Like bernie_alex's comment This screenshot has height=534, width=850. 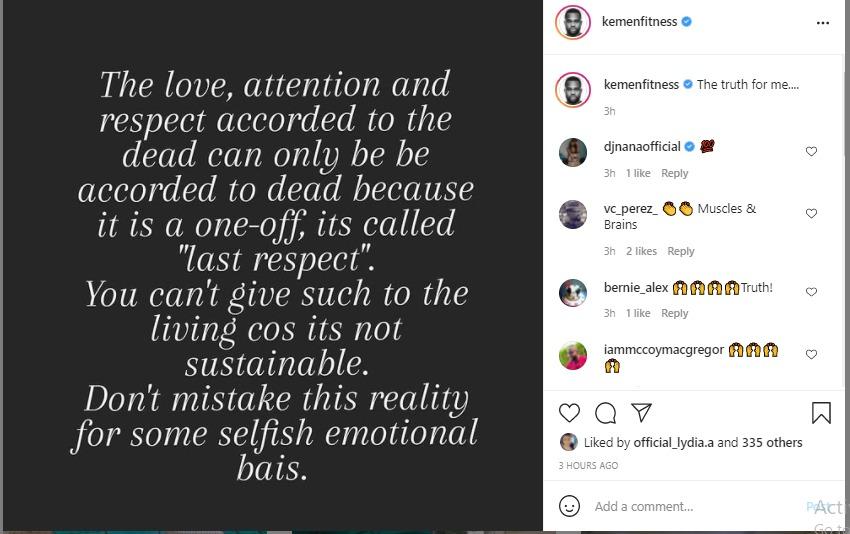tap(811, 293)
